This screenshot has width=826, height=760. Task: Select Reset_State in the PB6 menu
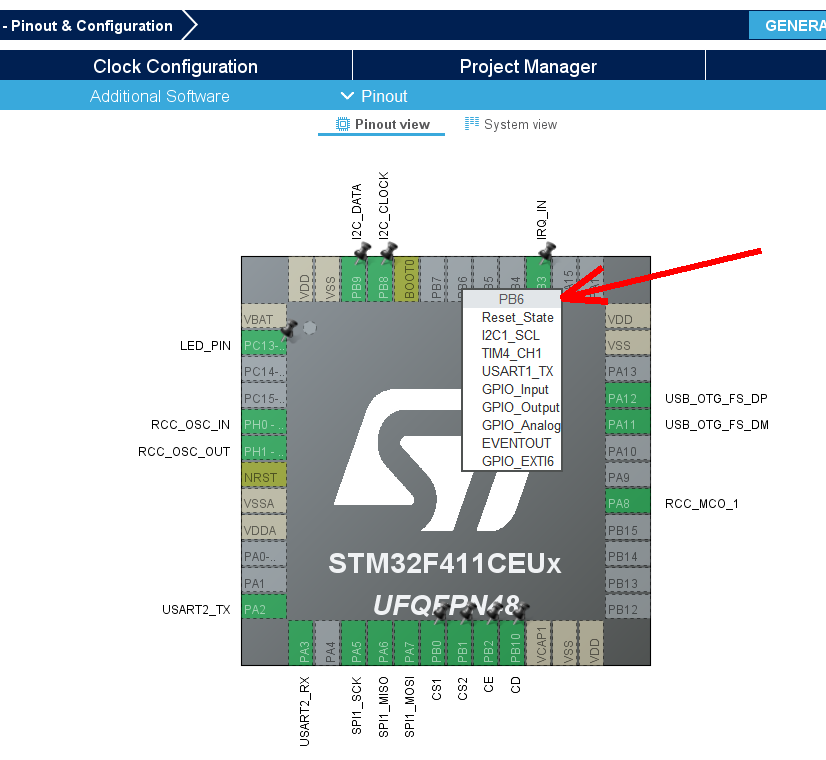click(517, 318)
